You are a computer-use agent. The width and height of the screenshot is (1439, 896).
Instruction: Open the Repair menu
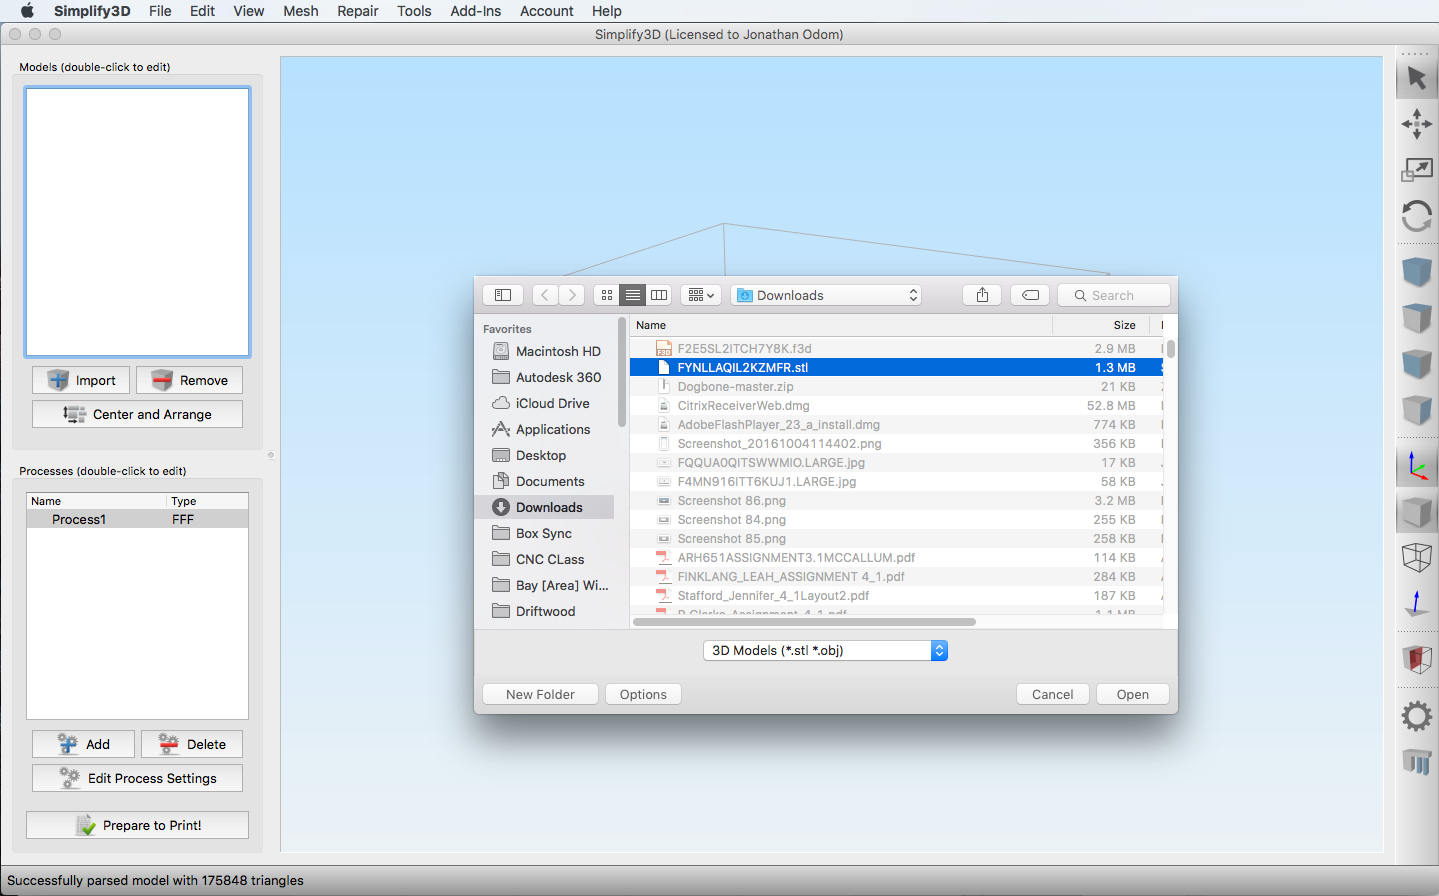pyautogui.click(x=357, y=11)
